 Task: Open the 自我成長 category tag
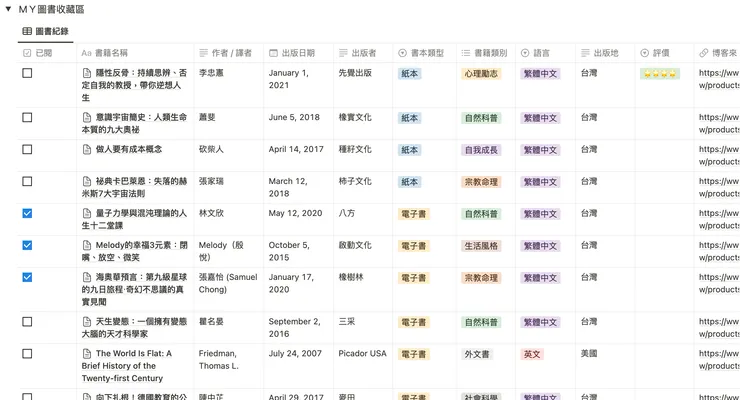pyautogui.click(x=481, y=150)
